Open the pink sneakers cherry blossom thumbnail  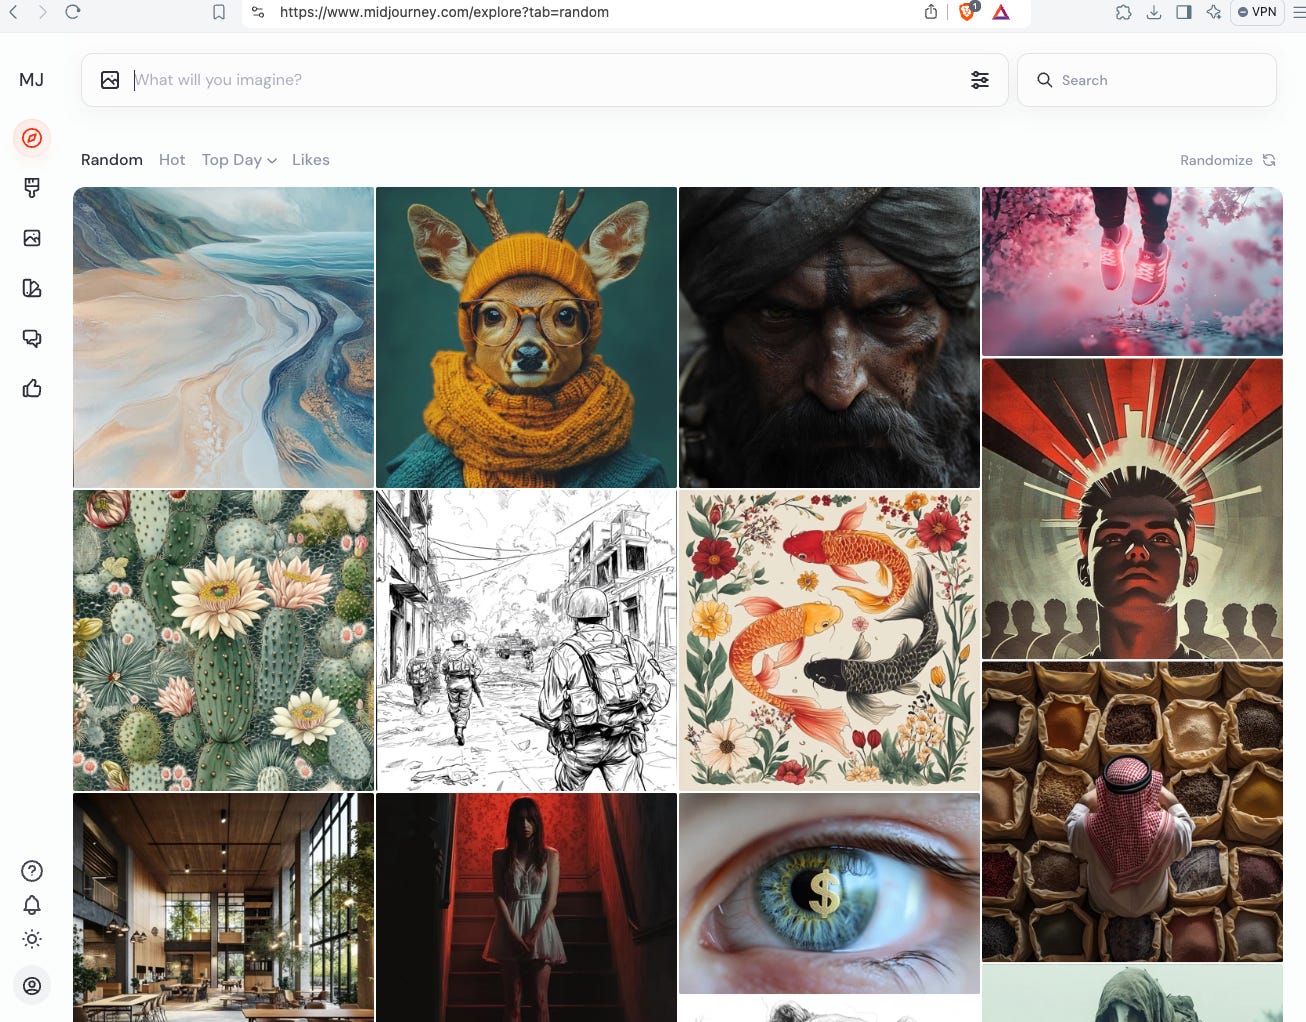coord(1132,271)
